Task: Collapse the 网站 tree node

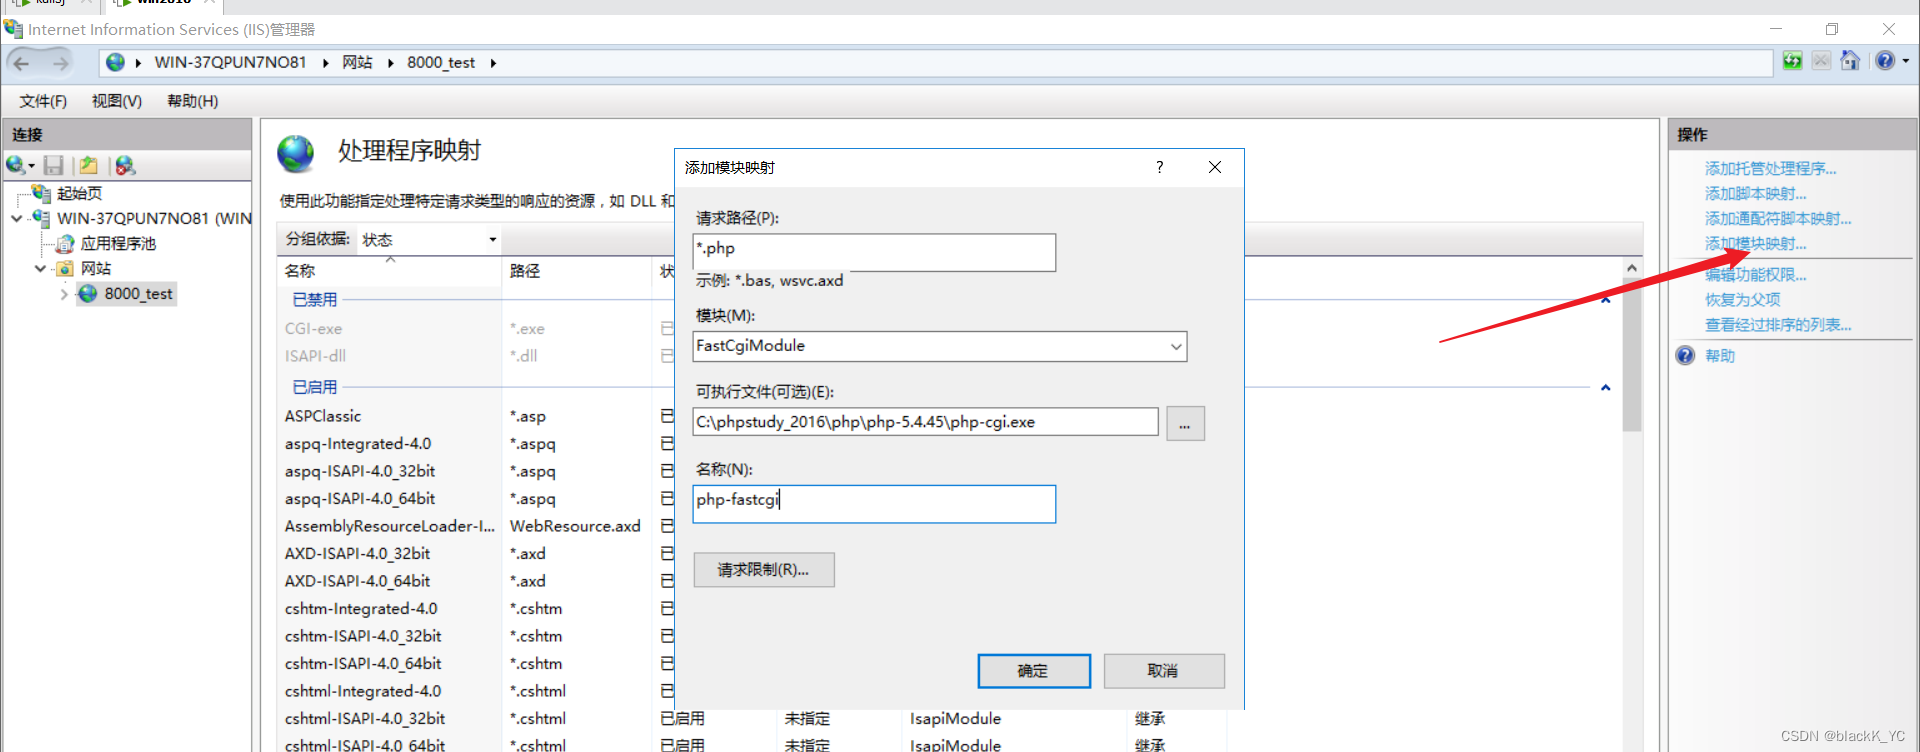Action: tap(40, 268)
